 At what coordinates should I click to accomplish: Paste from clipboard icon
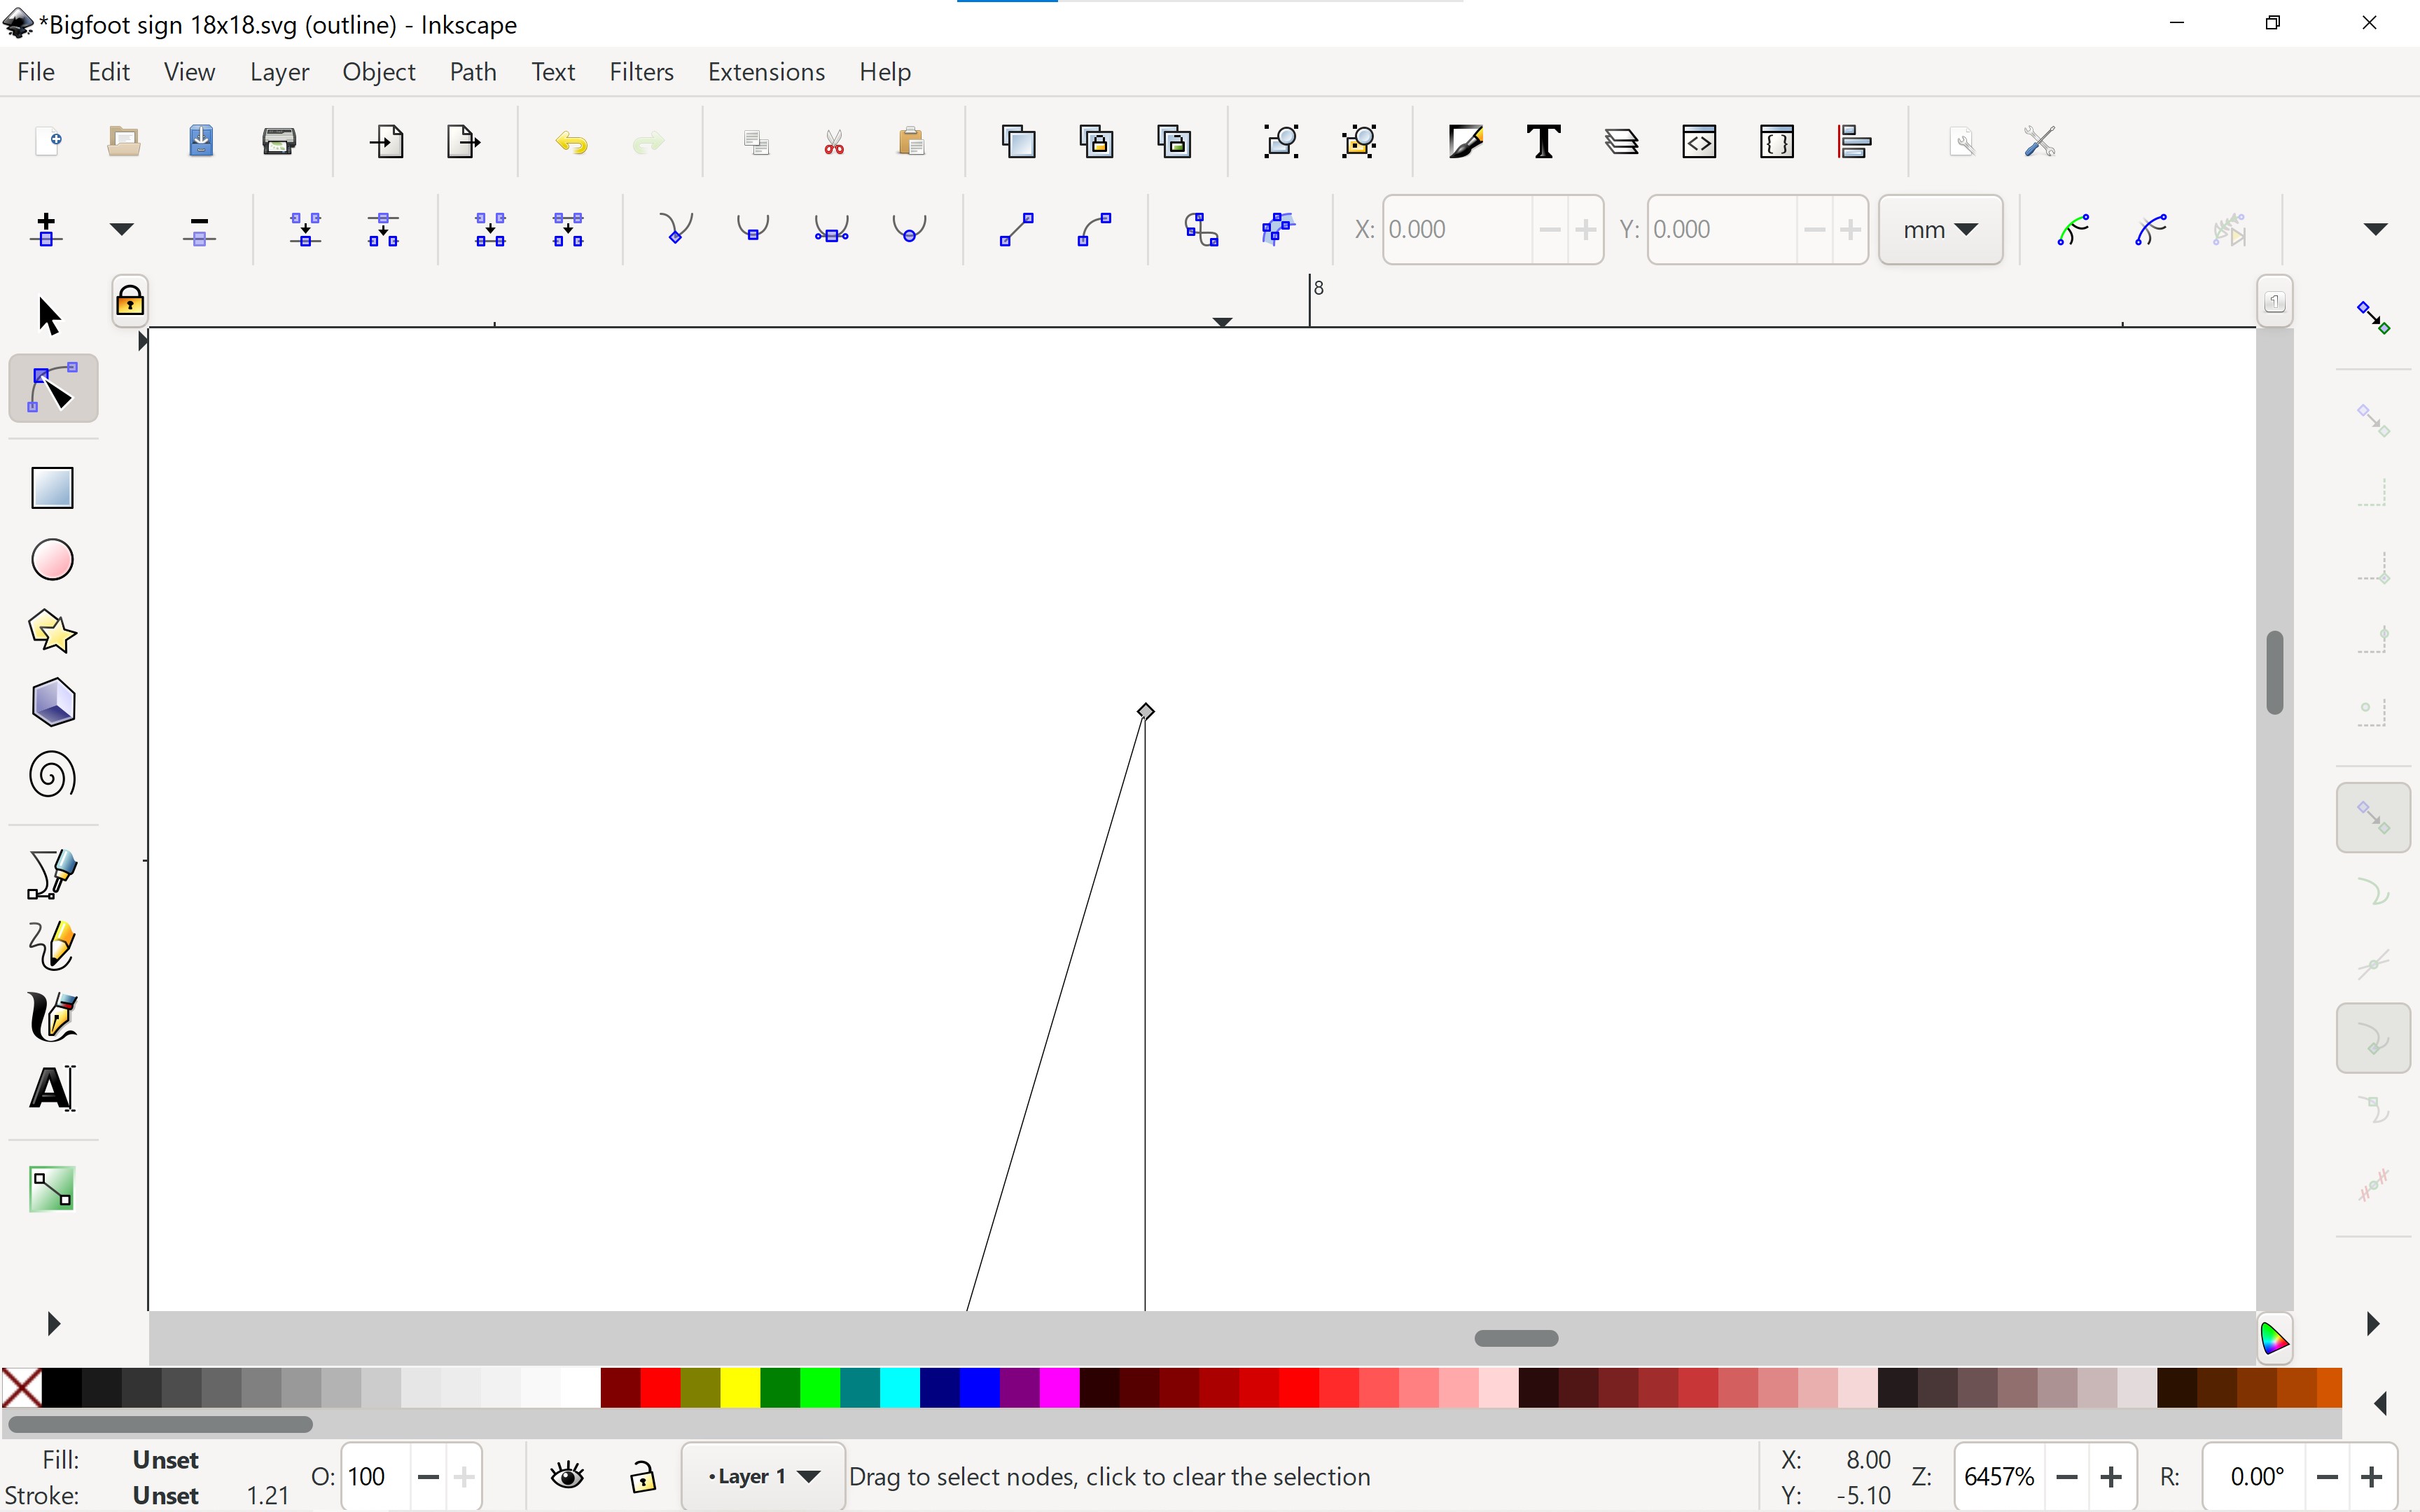point(911,141)
